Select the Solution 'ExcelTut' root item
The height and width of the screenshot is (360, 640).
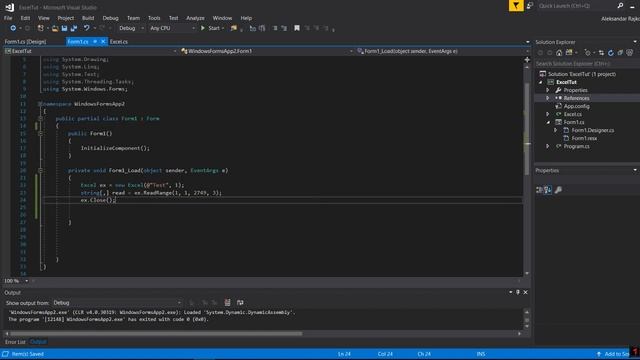coord(582,74)
